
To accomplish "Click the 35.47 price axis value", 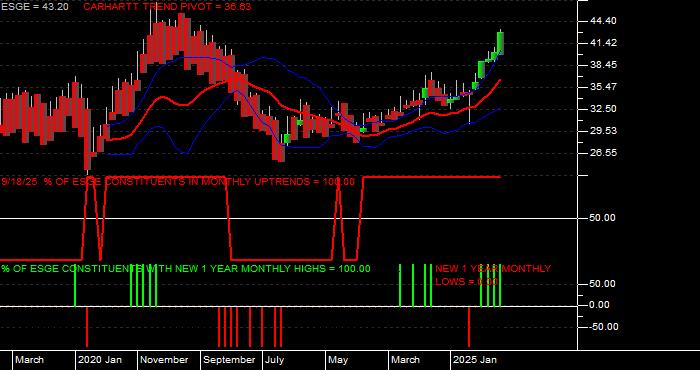I will [x=604, y=87].
